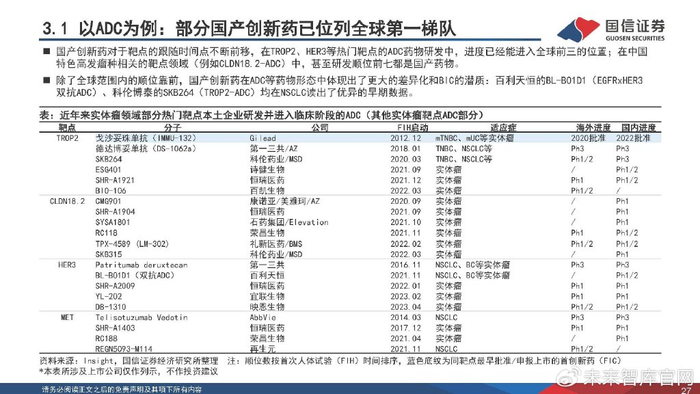Click the SYSA1801 molecule cell
The image size is (700, 394).
pyautogui.click(x=112, y=222)
